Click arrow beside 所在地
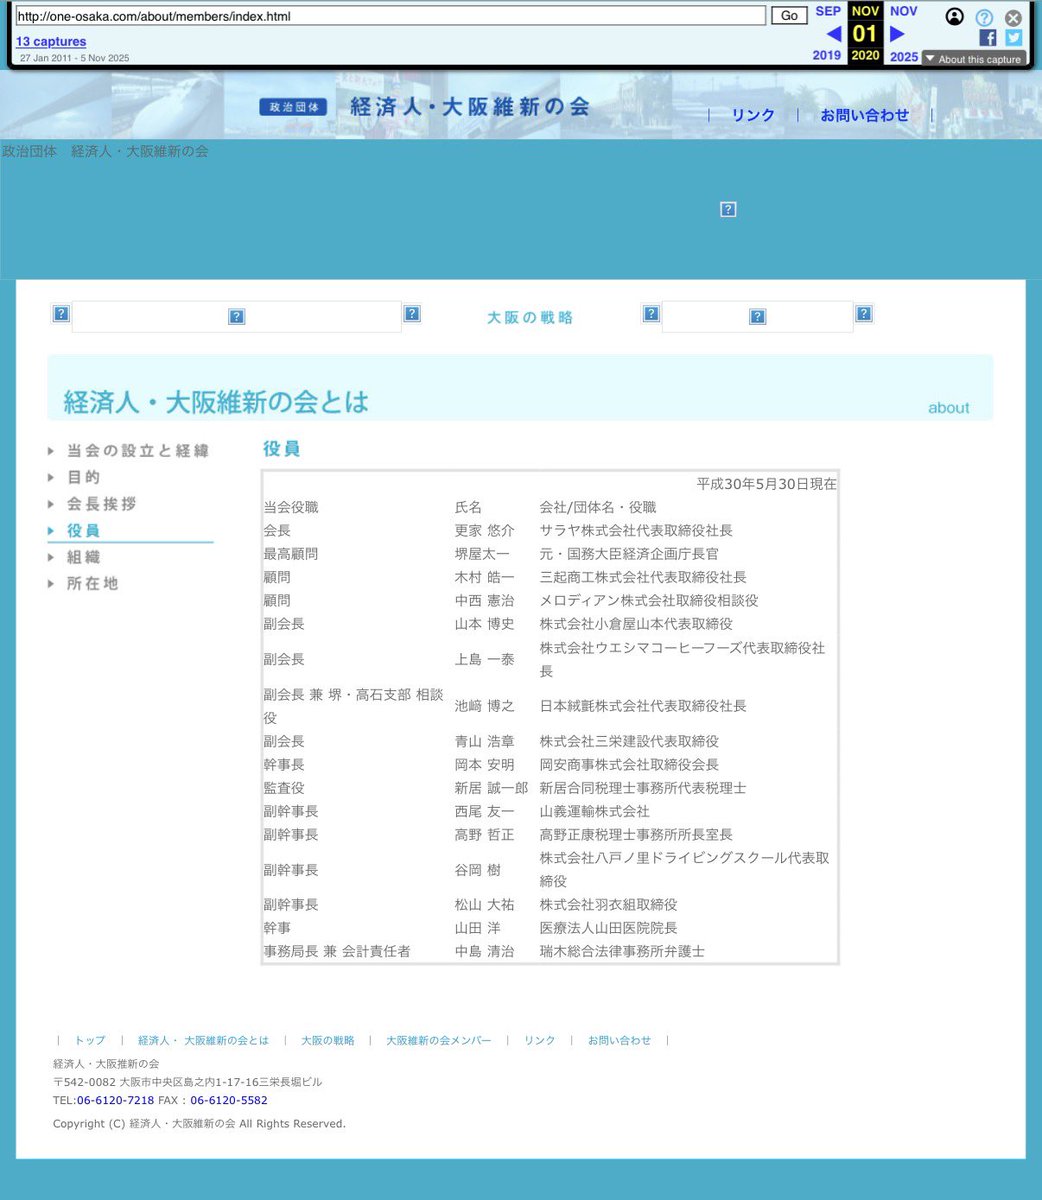The height and width of the screenshot is (1200, 1042). pos(51,583)
